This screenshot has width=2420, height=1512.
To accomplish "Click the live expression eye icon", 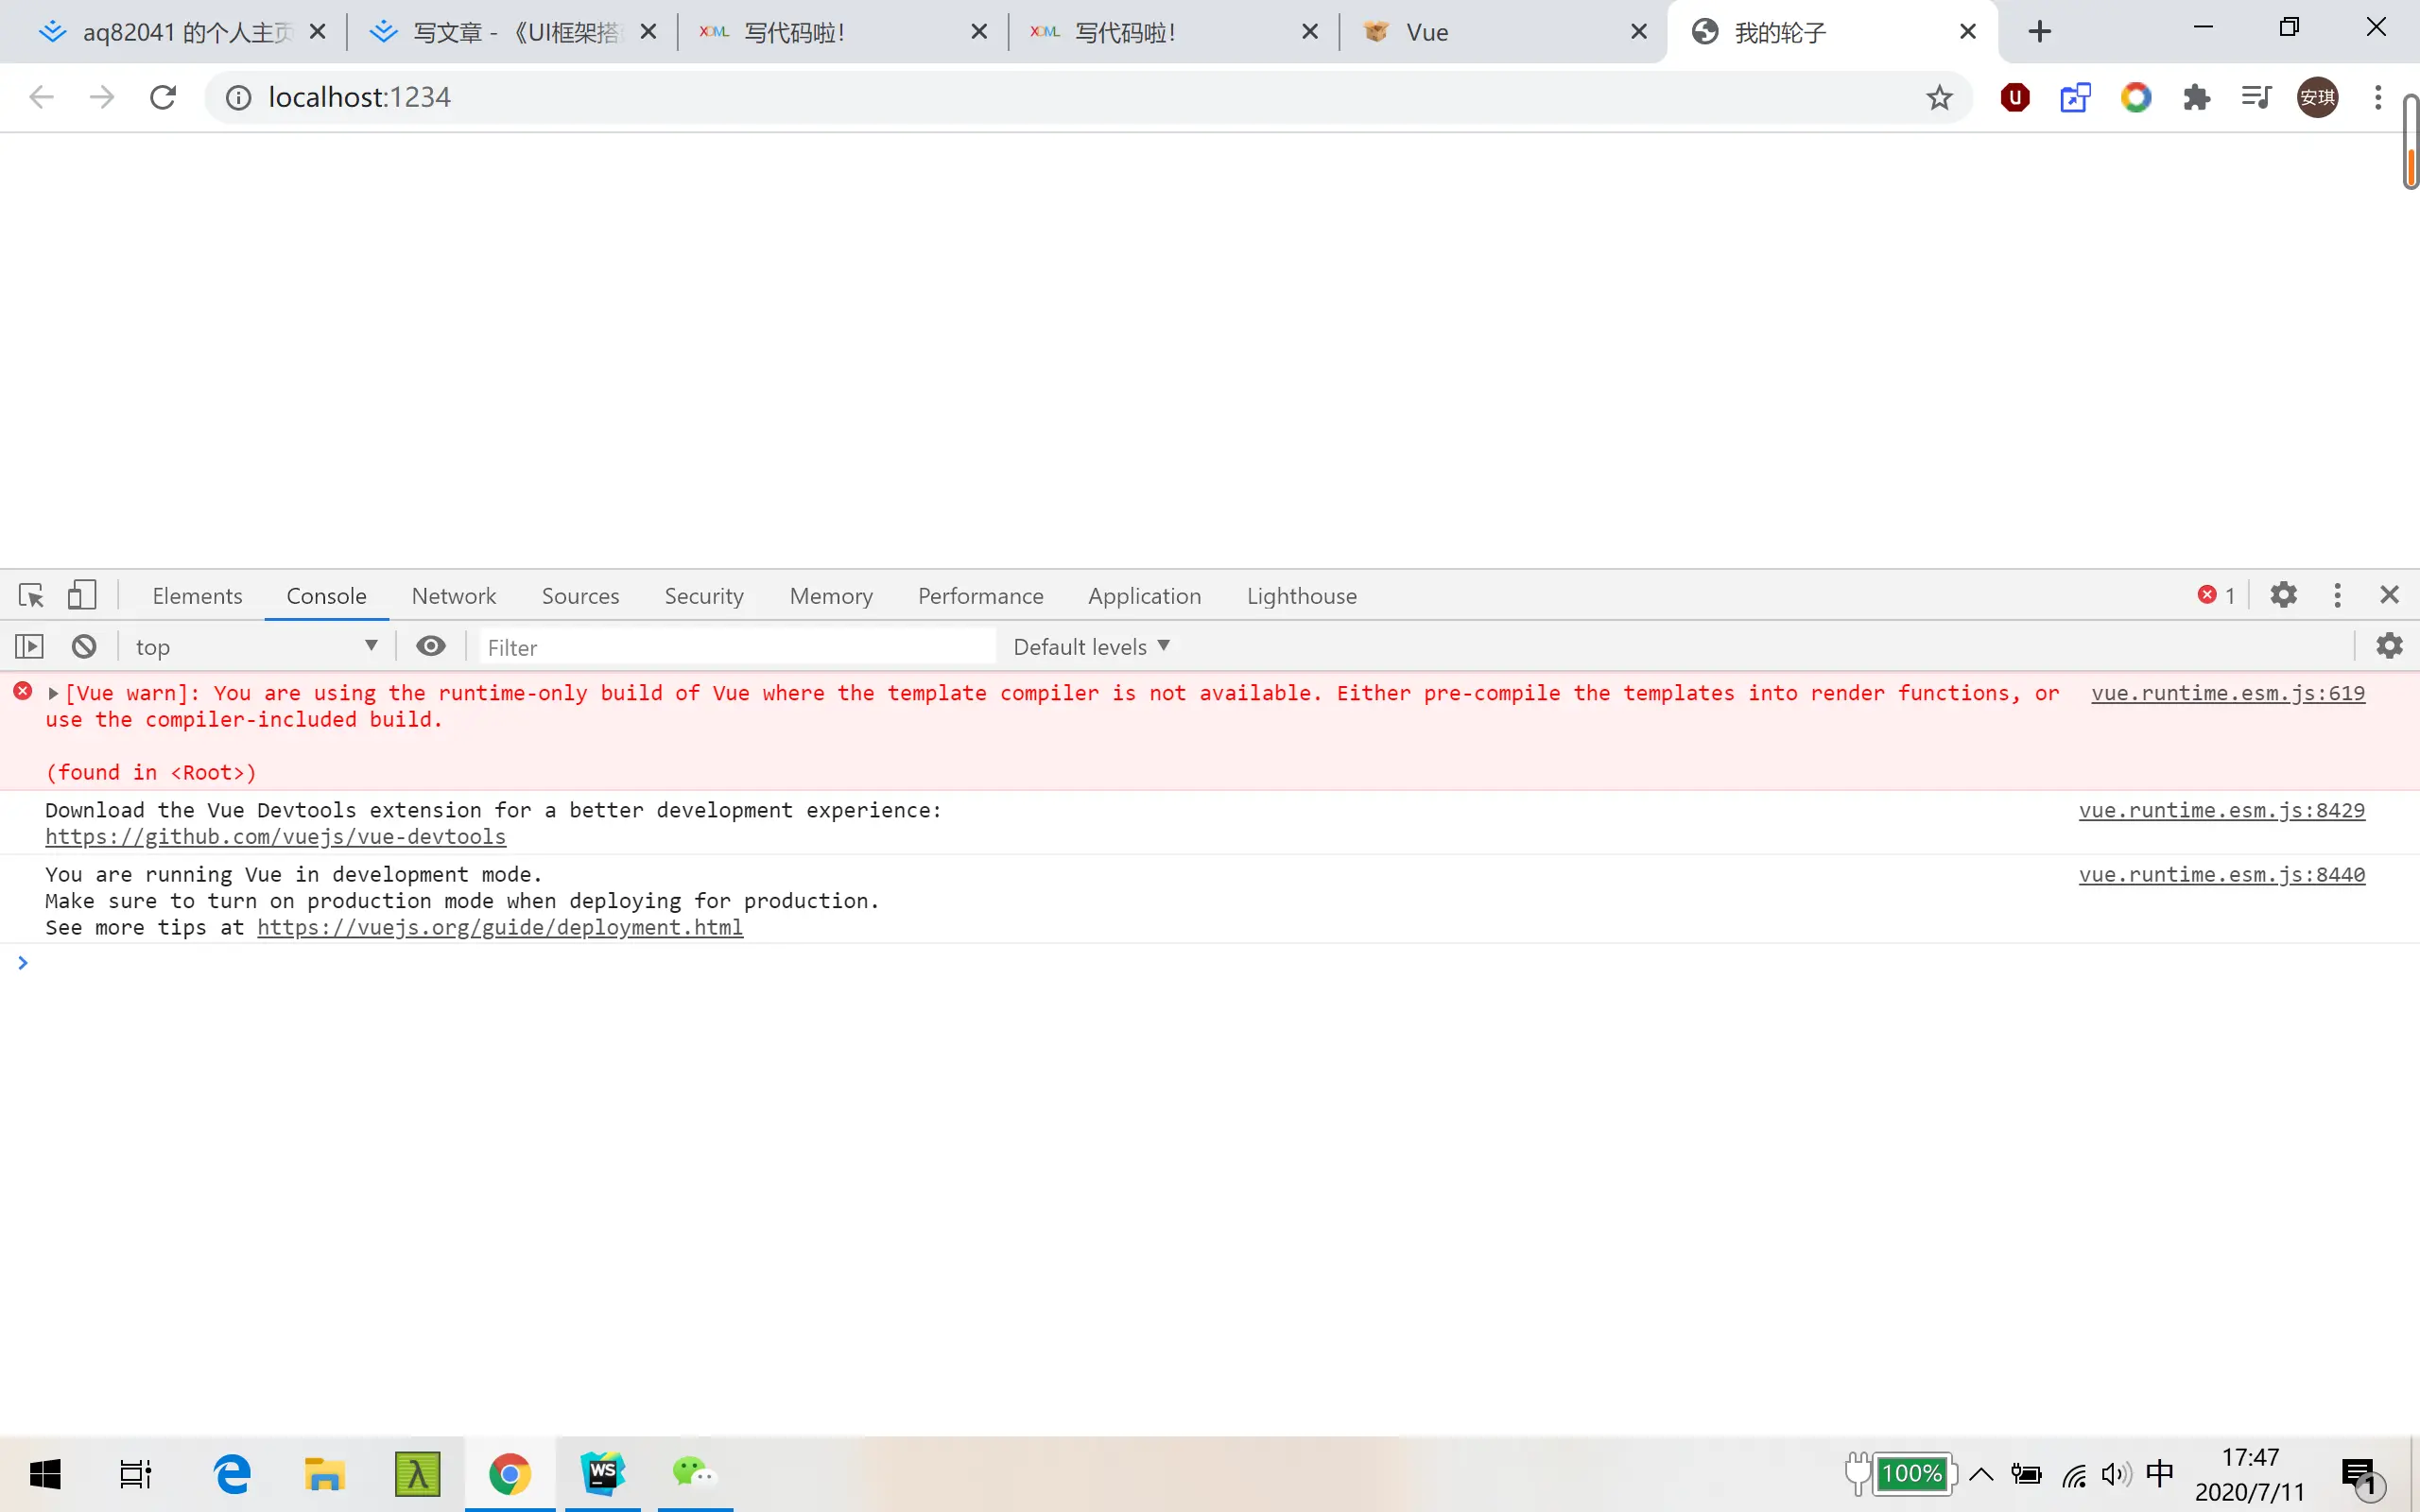I will [431, 647].
